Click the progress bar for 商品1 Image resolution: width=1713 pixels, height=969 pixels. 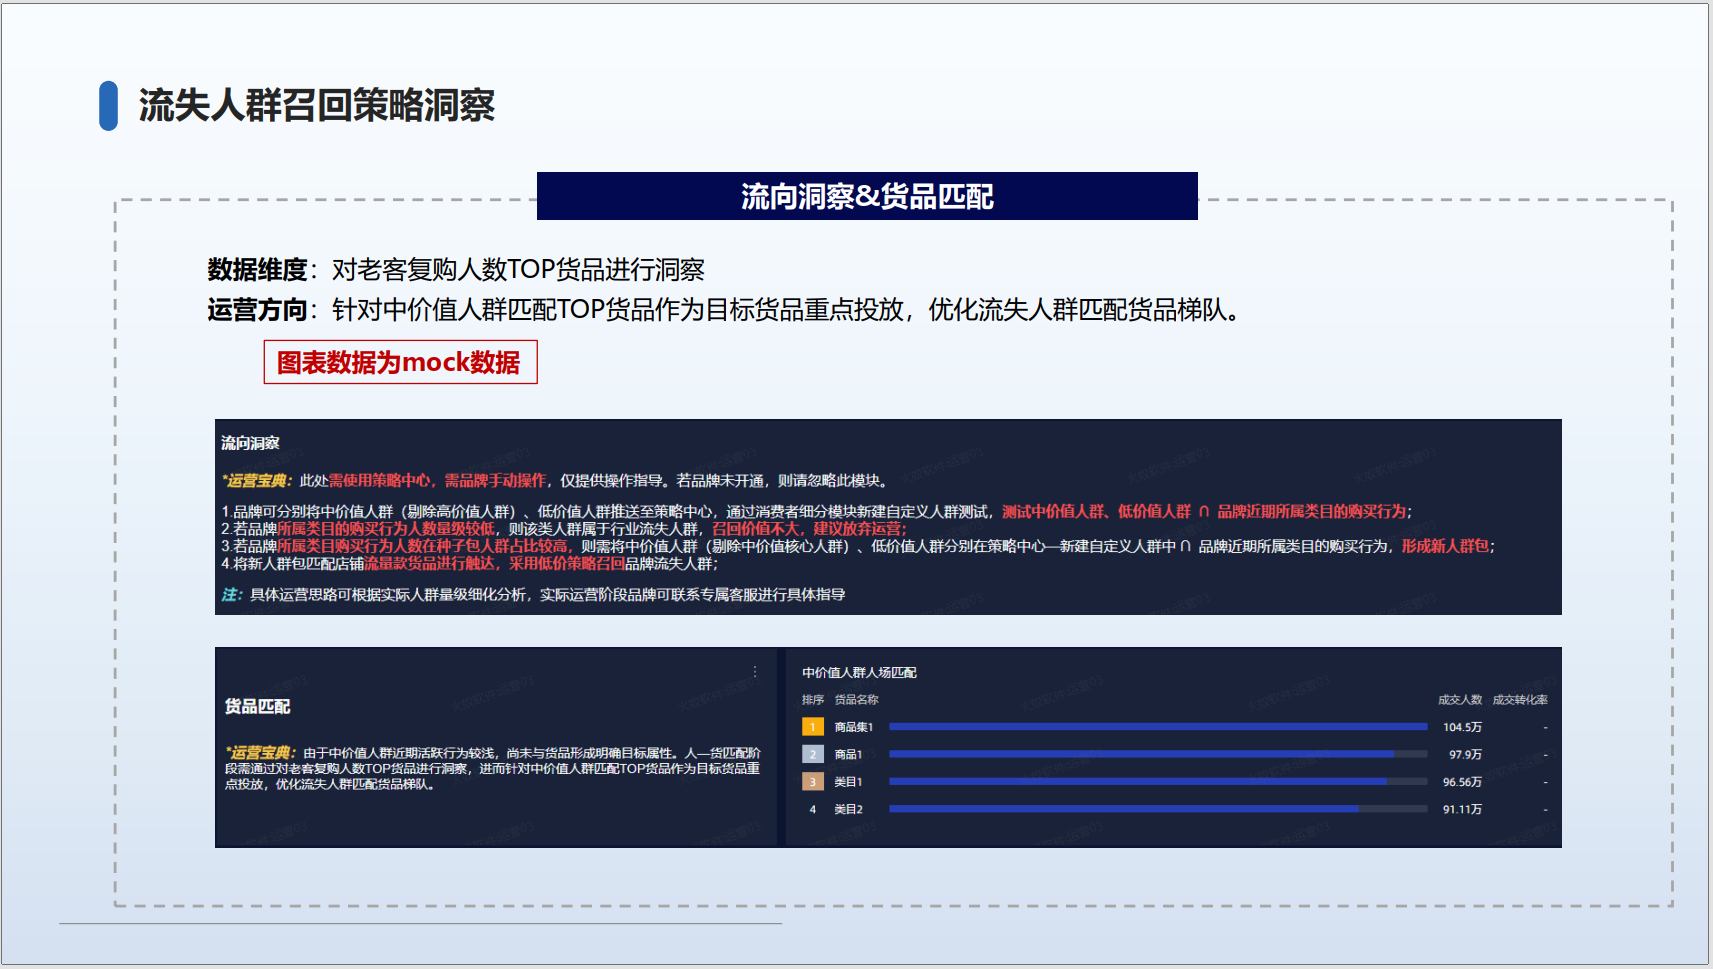click(x=1158, y=754)
